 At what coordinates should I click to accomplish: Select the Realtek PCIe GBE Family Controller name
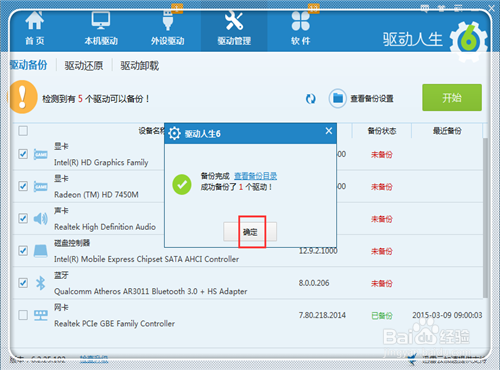(x=114, y=323)
